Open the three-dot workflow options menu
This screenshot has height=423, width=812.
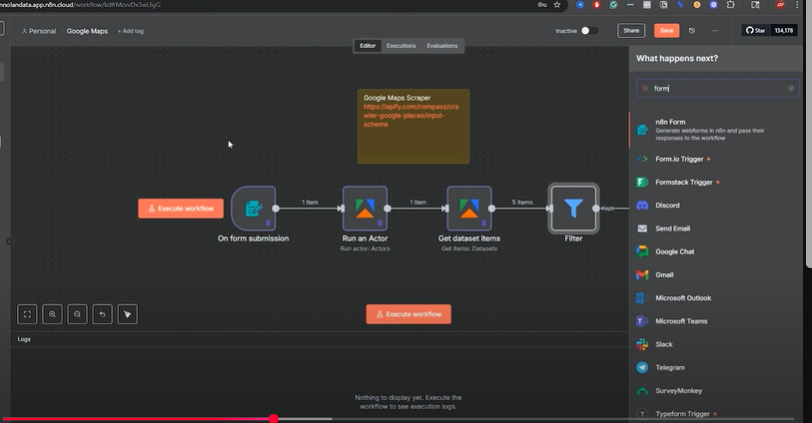click(715, 31)
